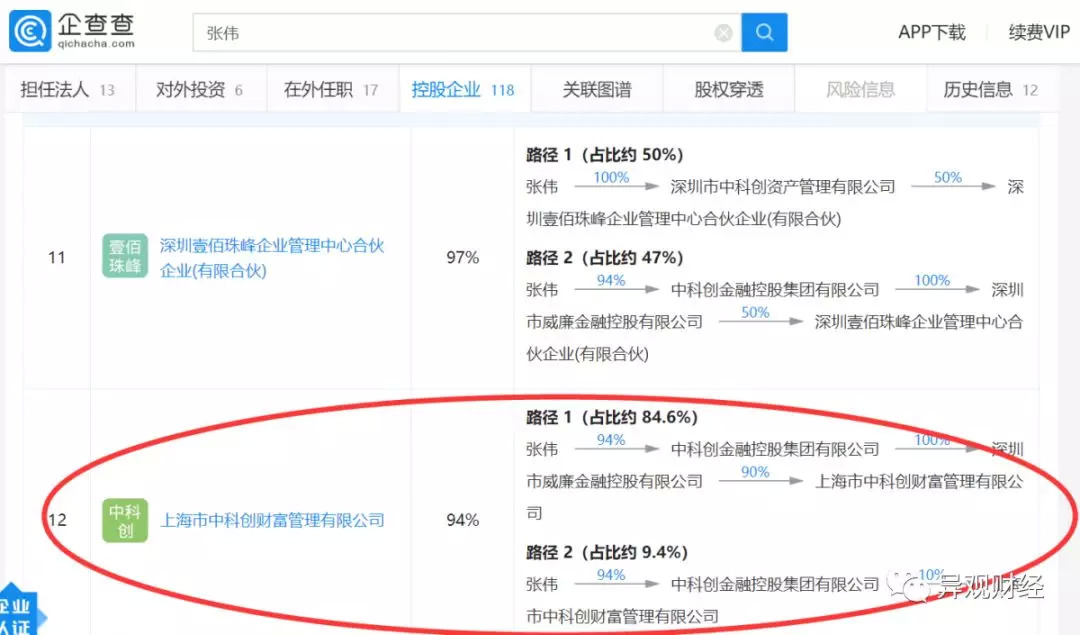Click the 94% shareholding value in row 12
The image size is (1080, 635).
click(x=462, y=520)
